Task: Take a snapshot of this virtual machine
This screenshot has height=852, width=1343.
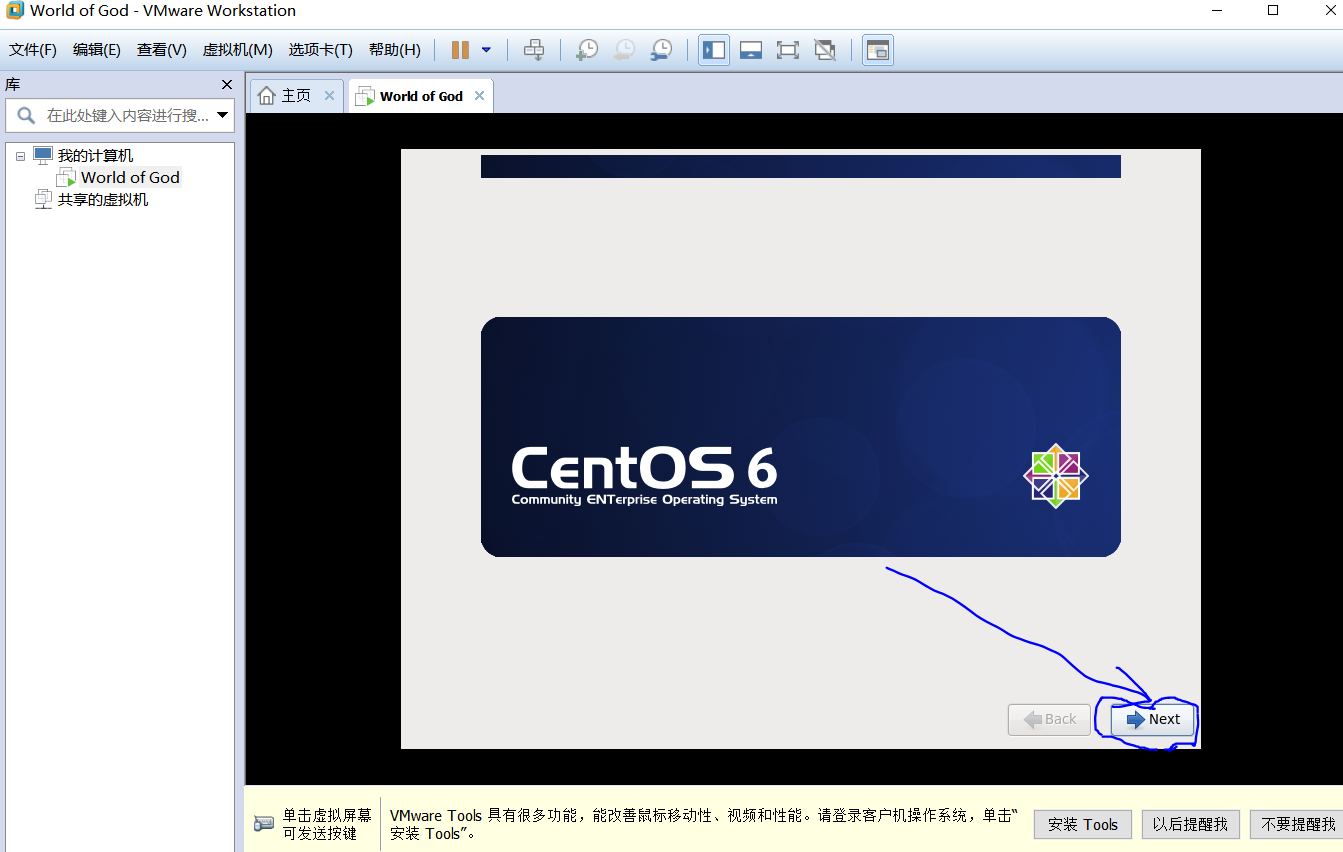Action: pyautogui.click(x=587, y=50)
